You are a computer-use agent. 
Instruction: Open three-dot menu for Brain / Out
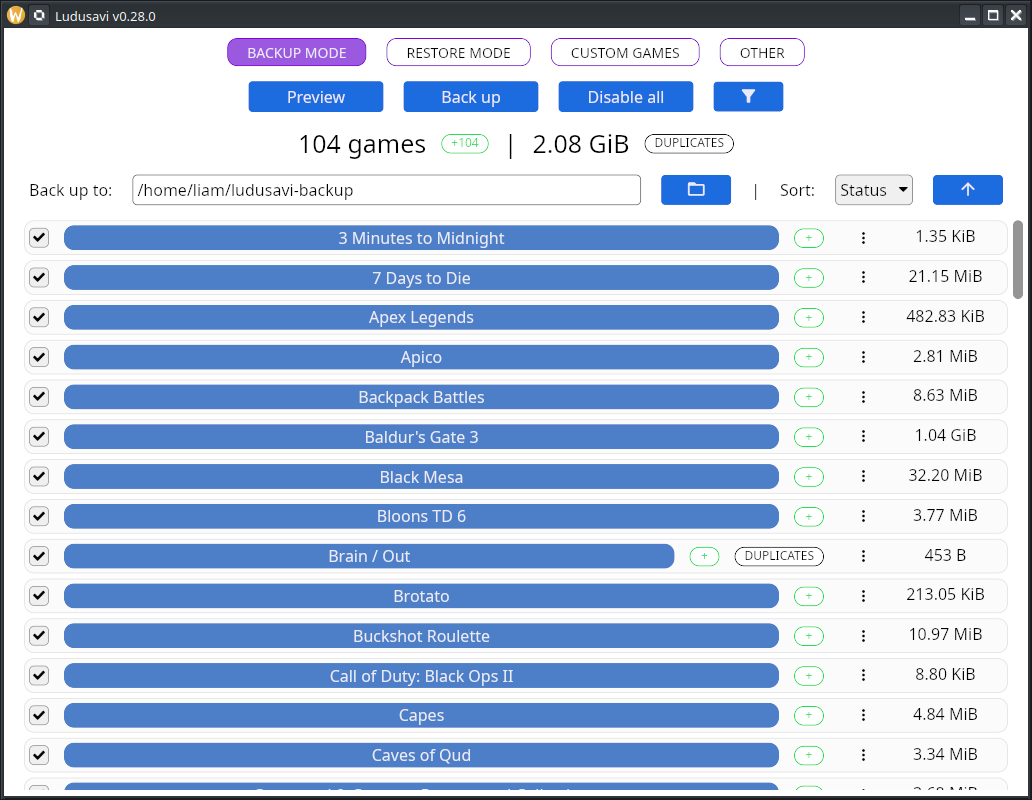click(x=863, y=557)
